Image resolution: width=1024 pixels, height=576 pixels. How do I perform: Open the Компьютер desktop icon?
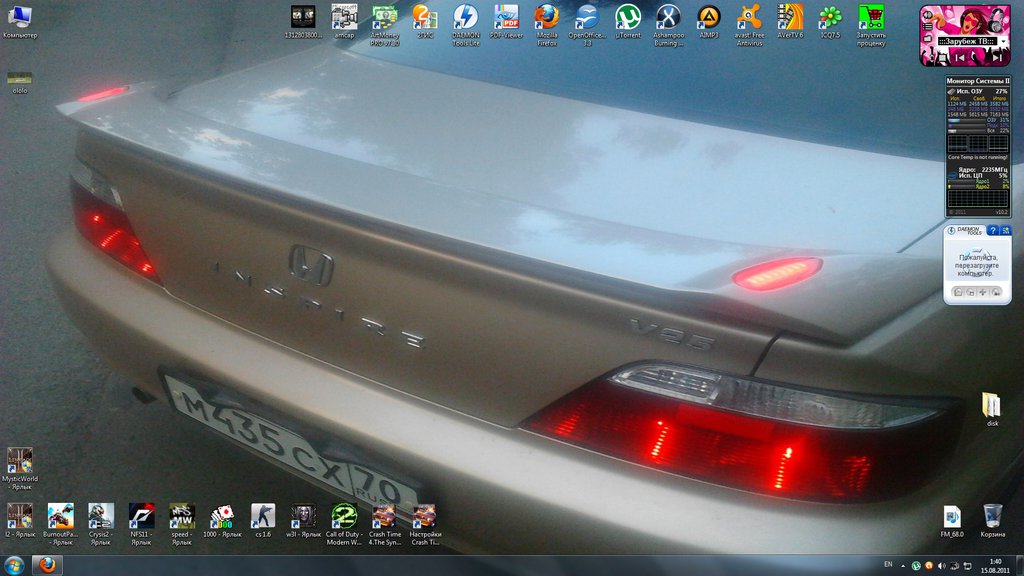[x=20, y=22]
